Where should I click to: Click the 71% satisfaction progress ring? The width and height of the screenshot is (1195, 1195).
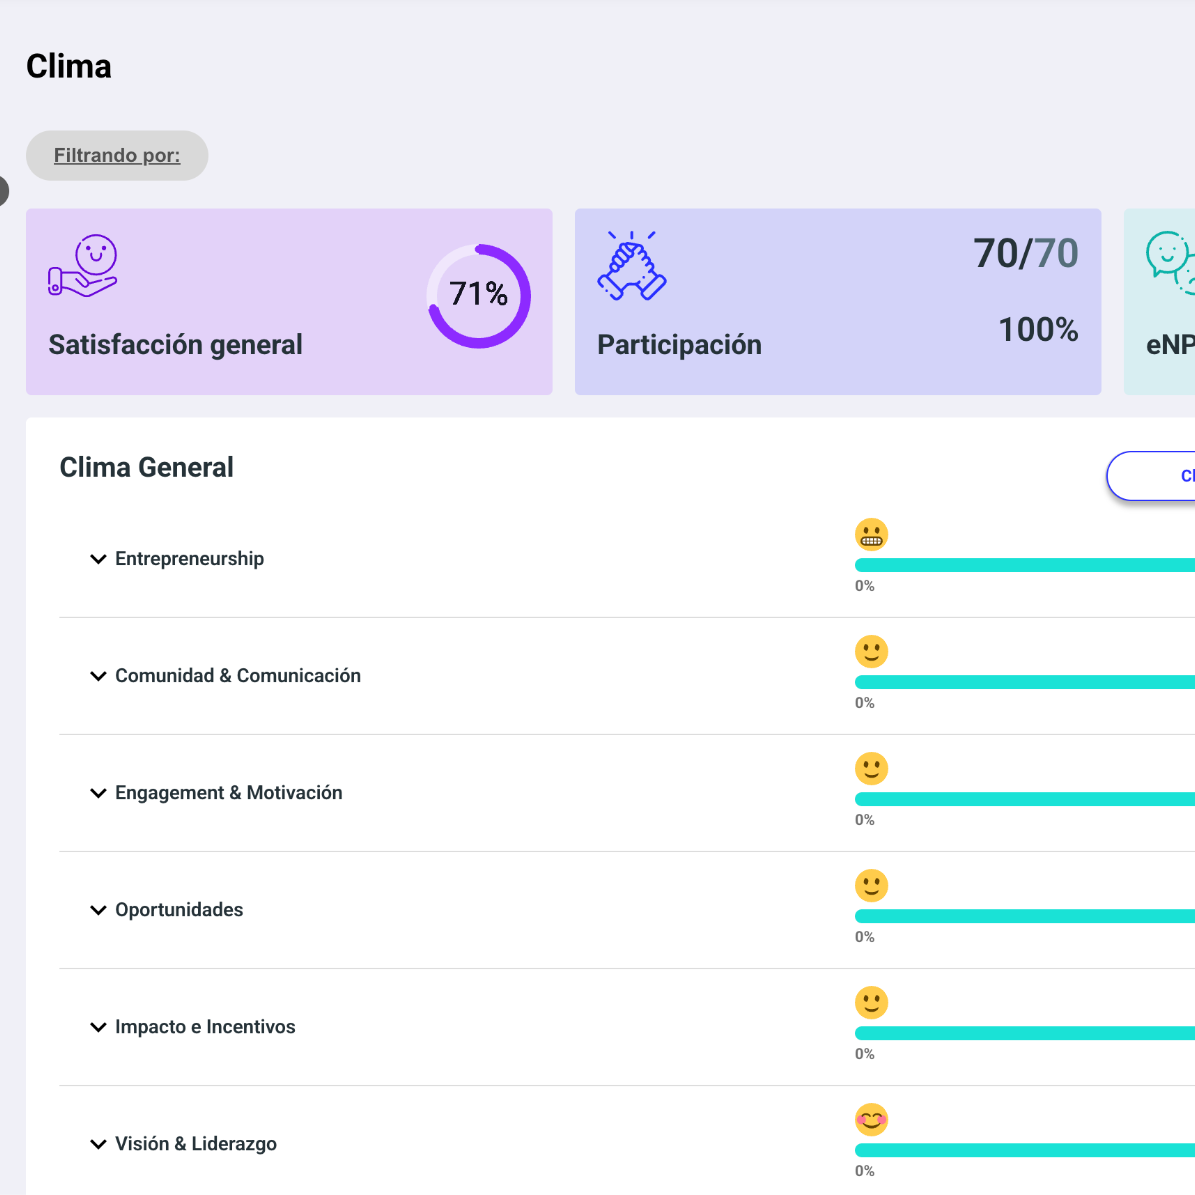pos(479,296)
